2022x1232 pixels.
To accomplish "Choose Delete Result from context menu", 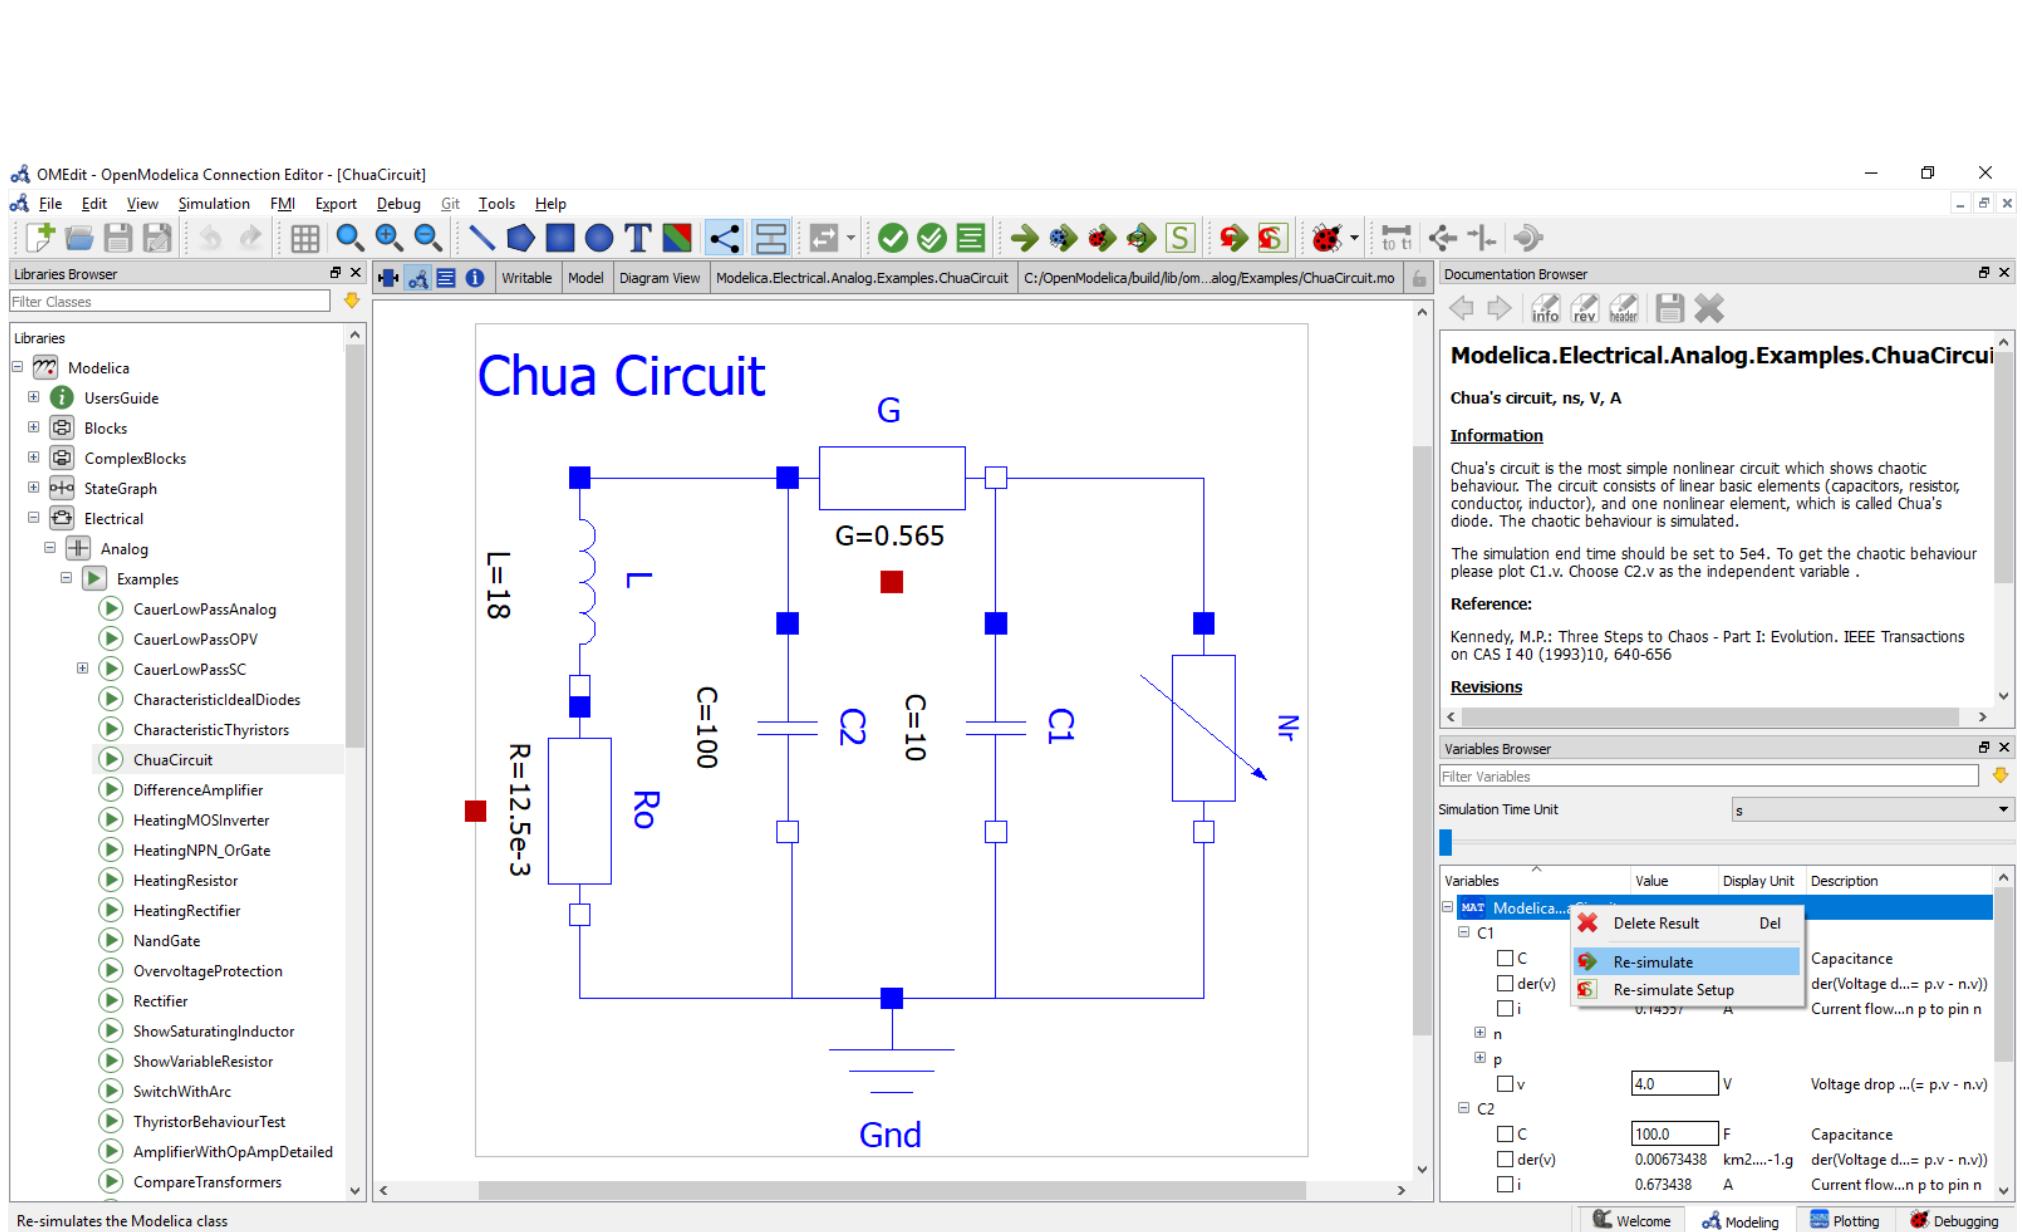I will [1687, 923].
